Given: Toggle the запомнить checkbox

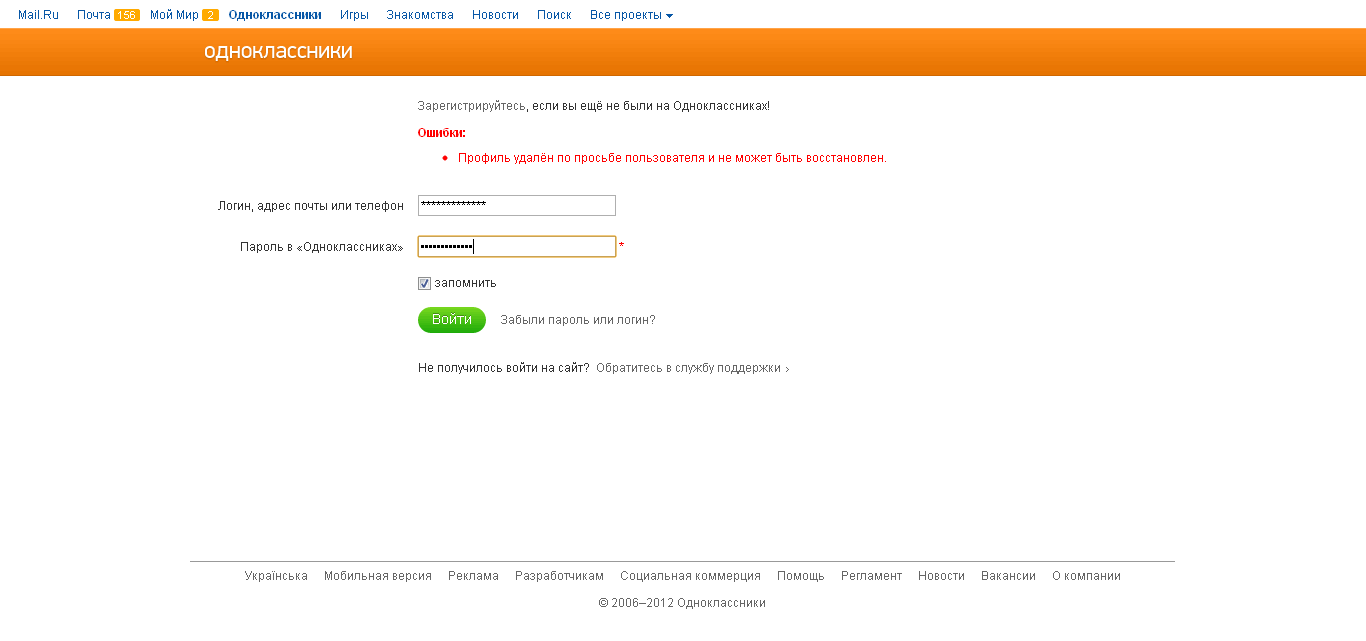Looking at the screenshot, I should point(424,283).
